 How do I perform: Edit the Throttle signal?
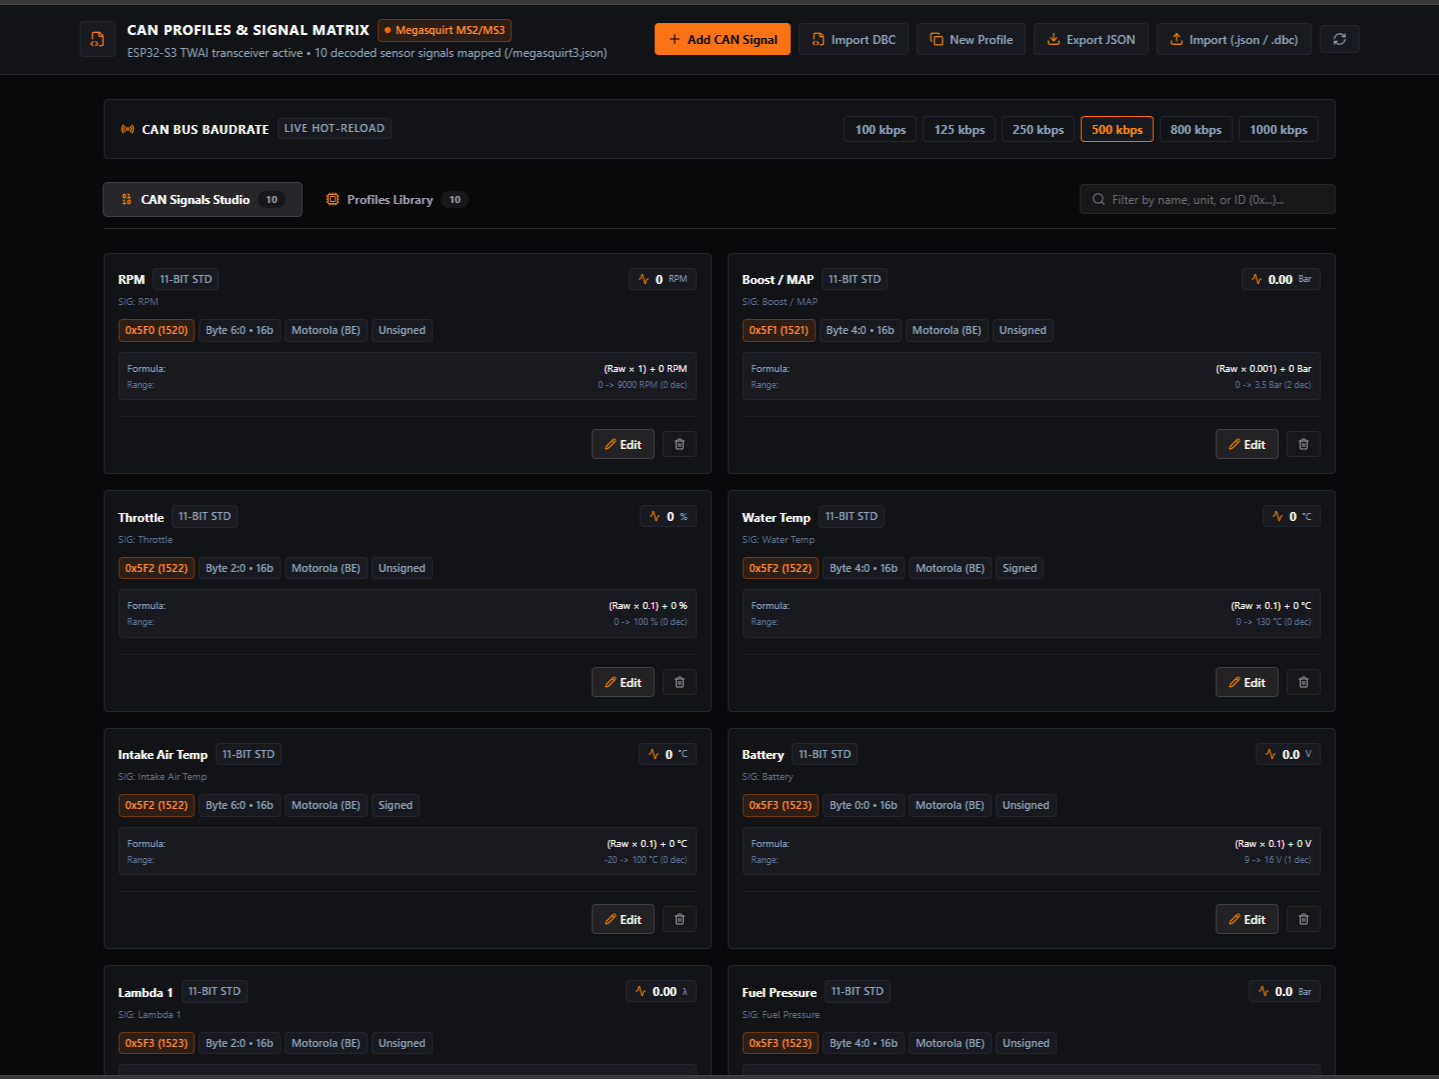623,682
